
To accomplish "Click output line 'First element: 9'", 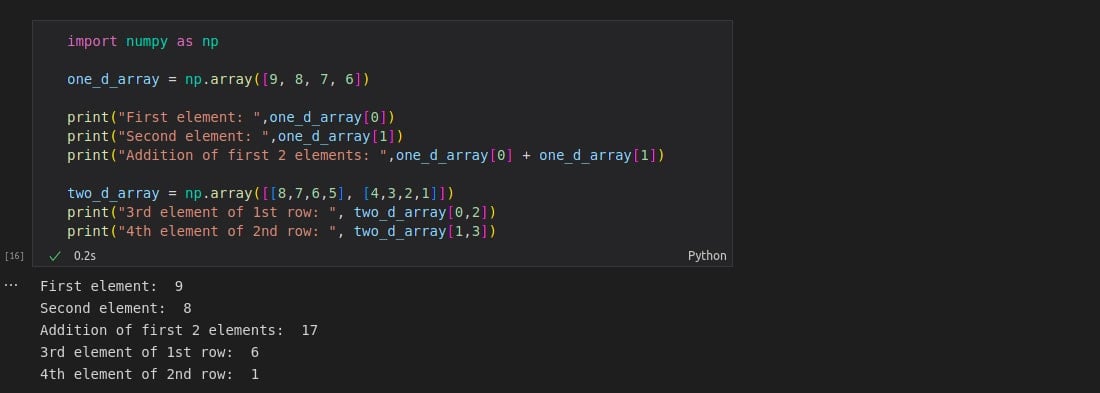I will (x=112, y=286).
